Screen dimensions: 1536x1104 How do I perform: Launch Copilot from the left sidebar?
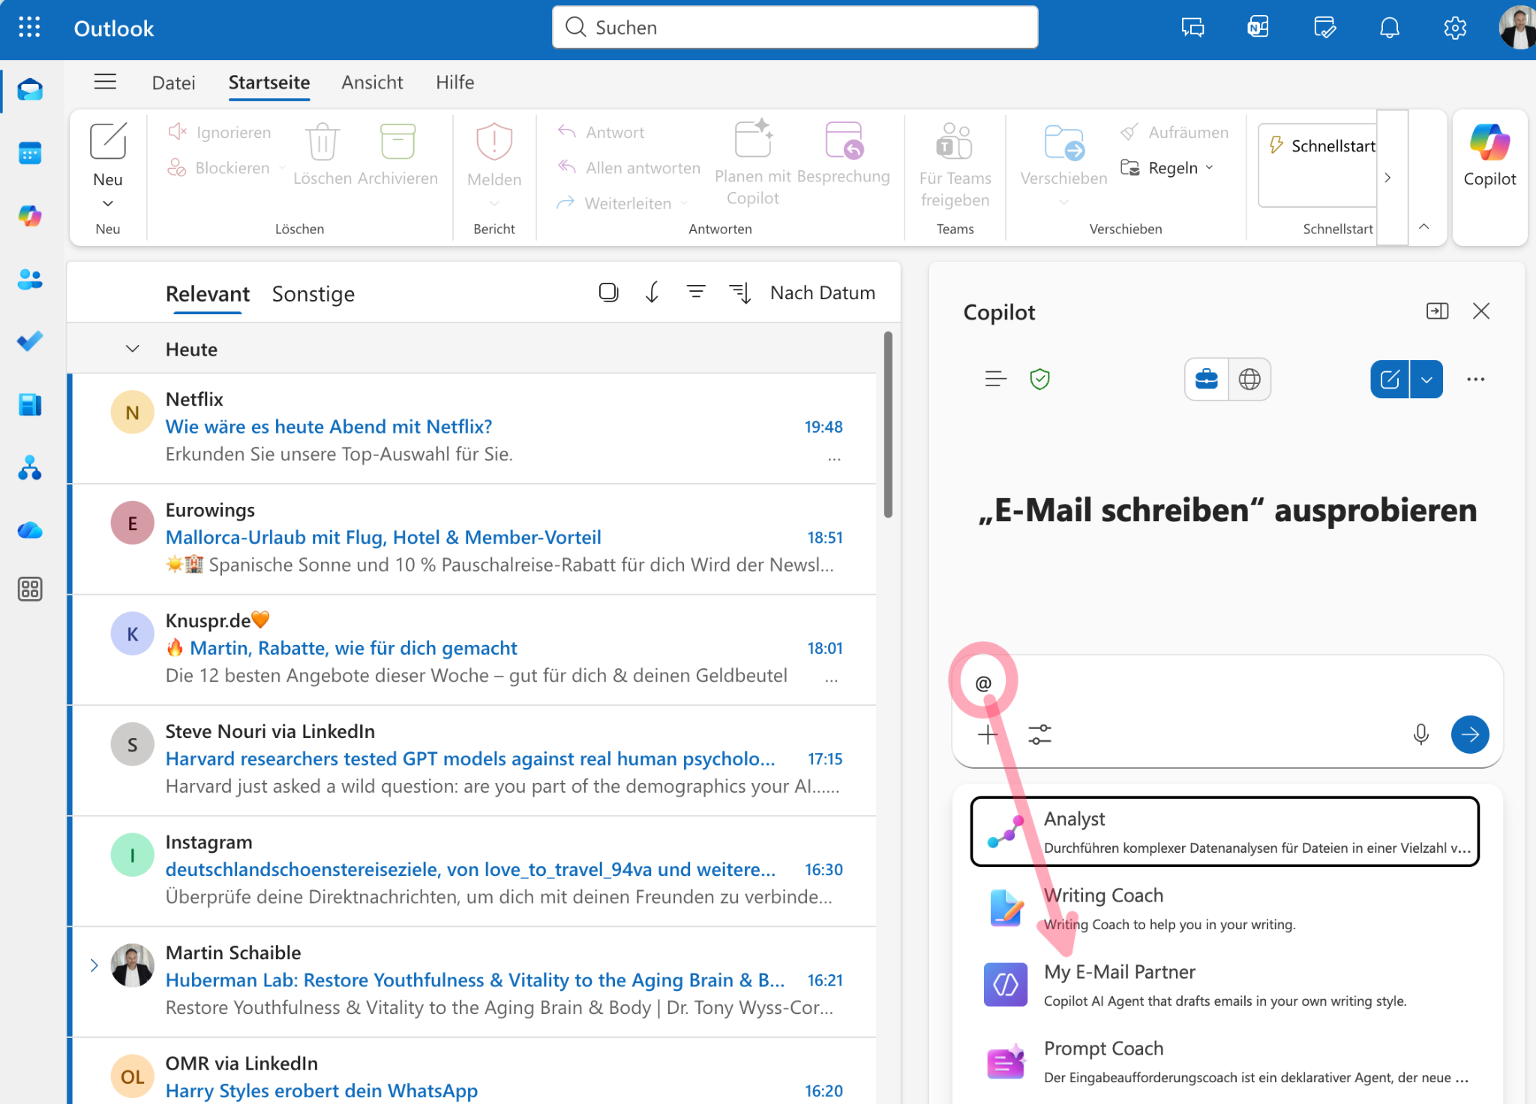click(x=30, y=216)
